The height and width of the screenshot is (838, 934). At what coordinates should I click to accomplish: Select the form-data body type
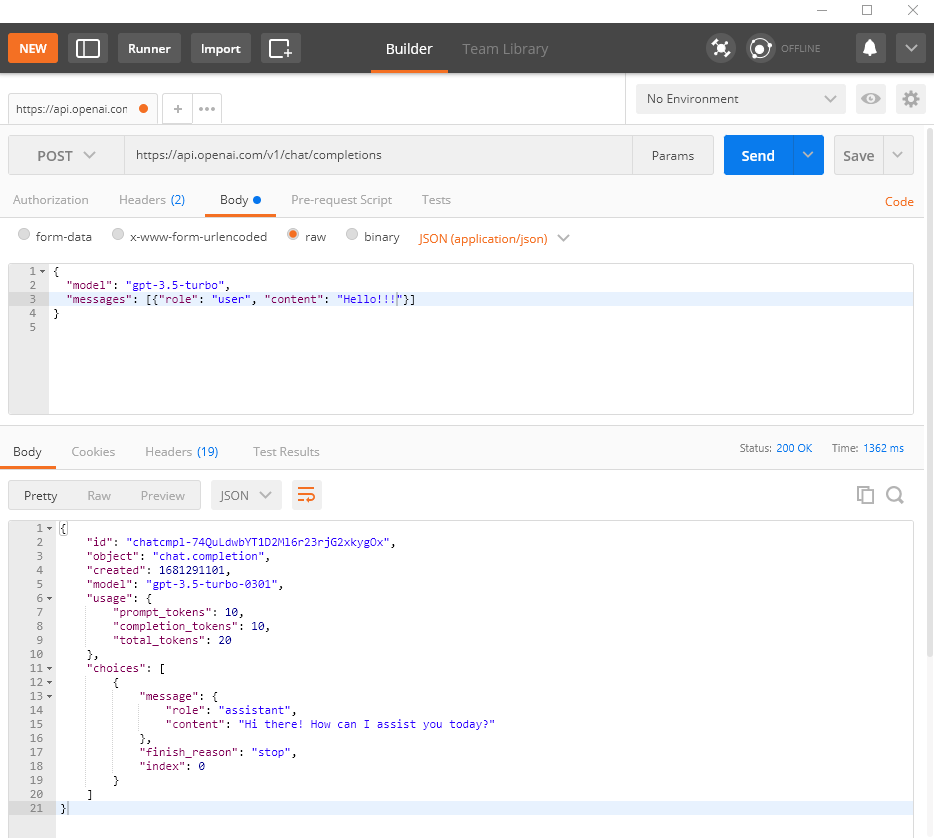(x=24, y=234)
